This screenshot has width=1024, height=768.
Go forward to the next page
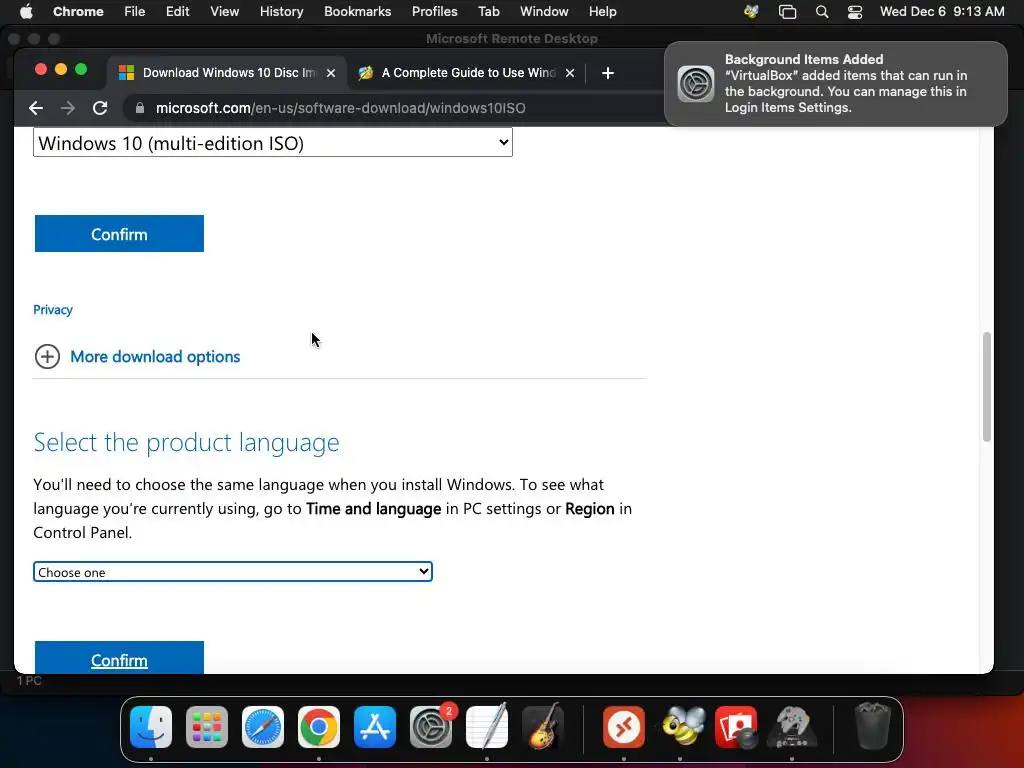(x=68, y=108)
